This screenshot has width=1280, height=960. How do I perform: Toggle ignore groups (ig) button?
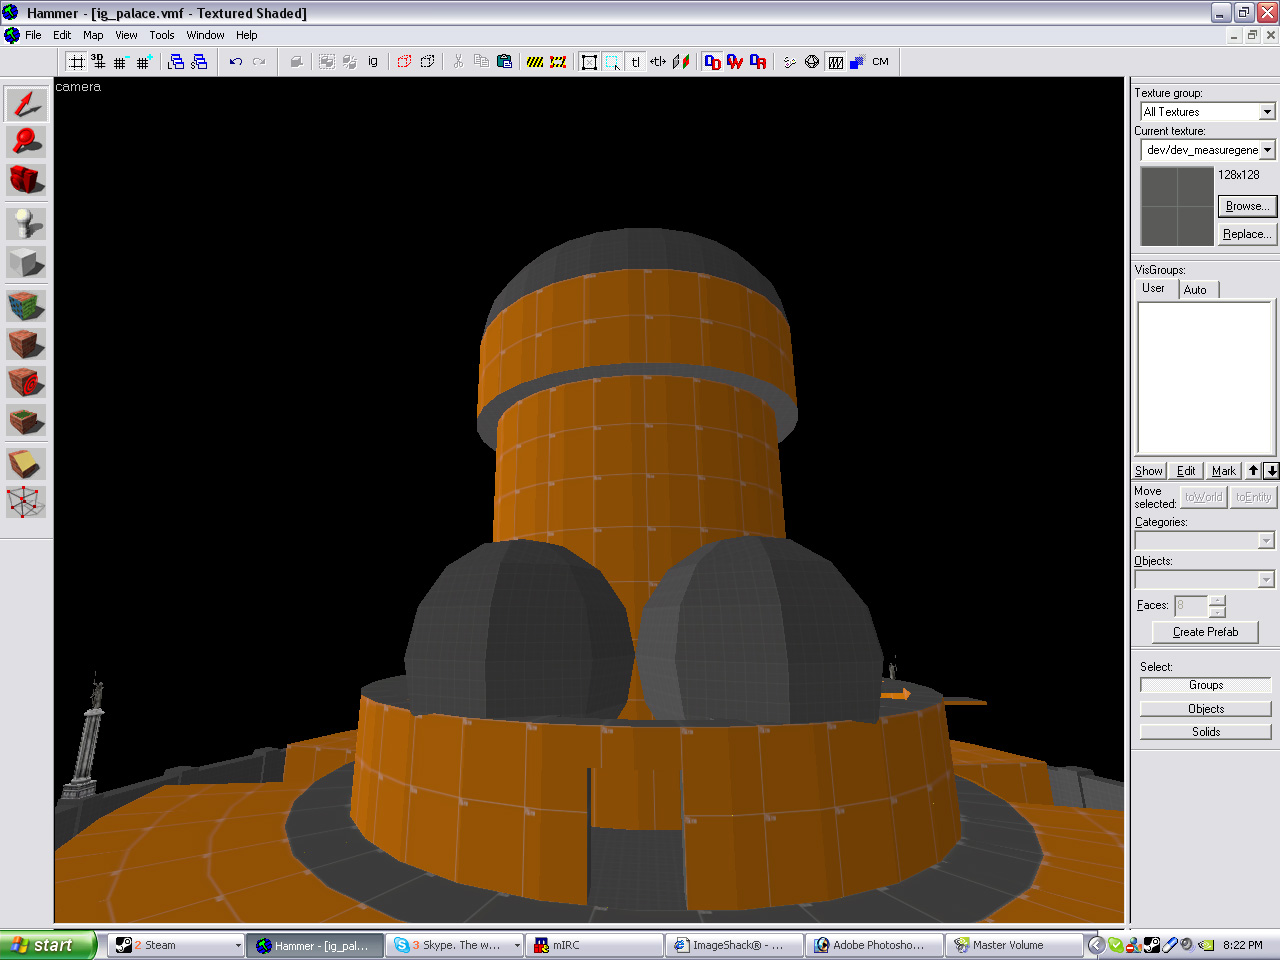point(373,62)
